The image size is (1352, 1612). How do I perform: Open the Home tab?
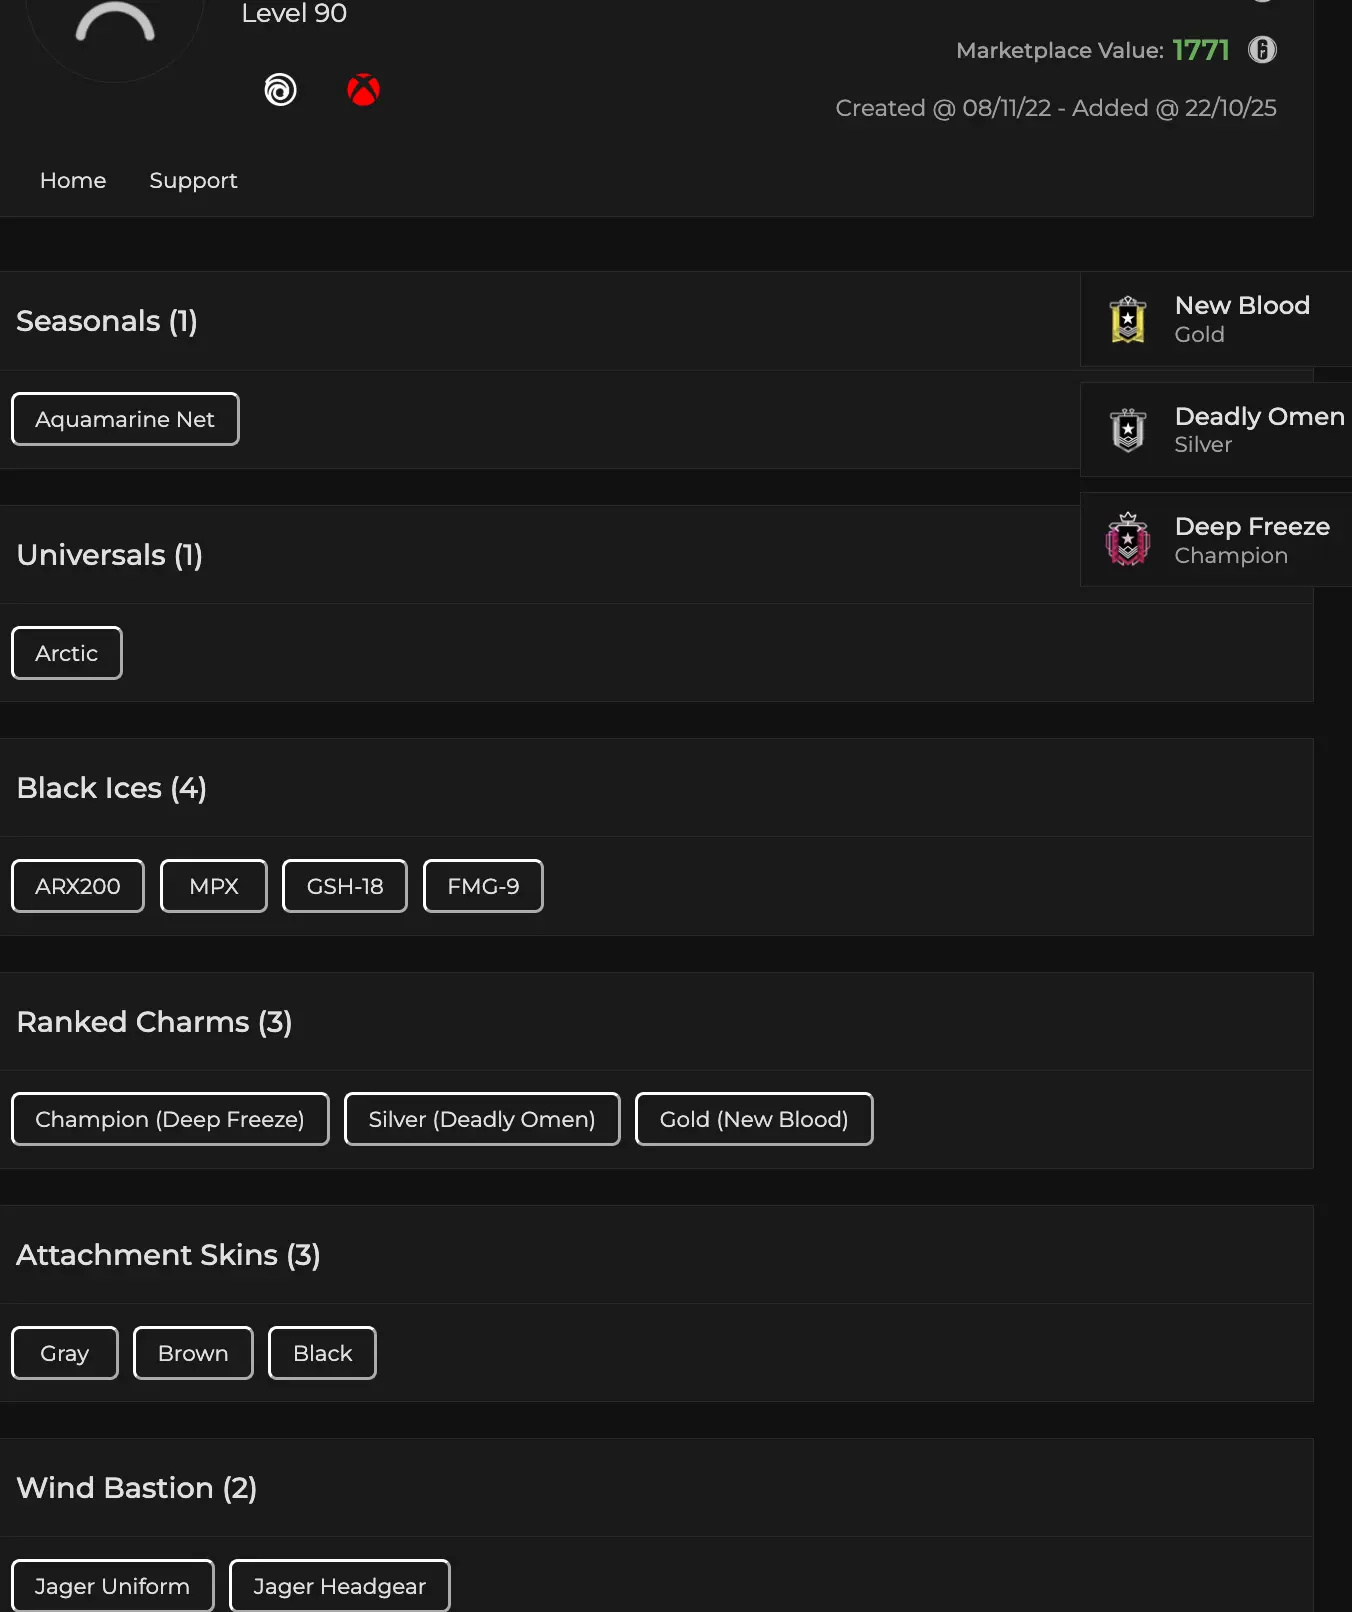point(73,181)
